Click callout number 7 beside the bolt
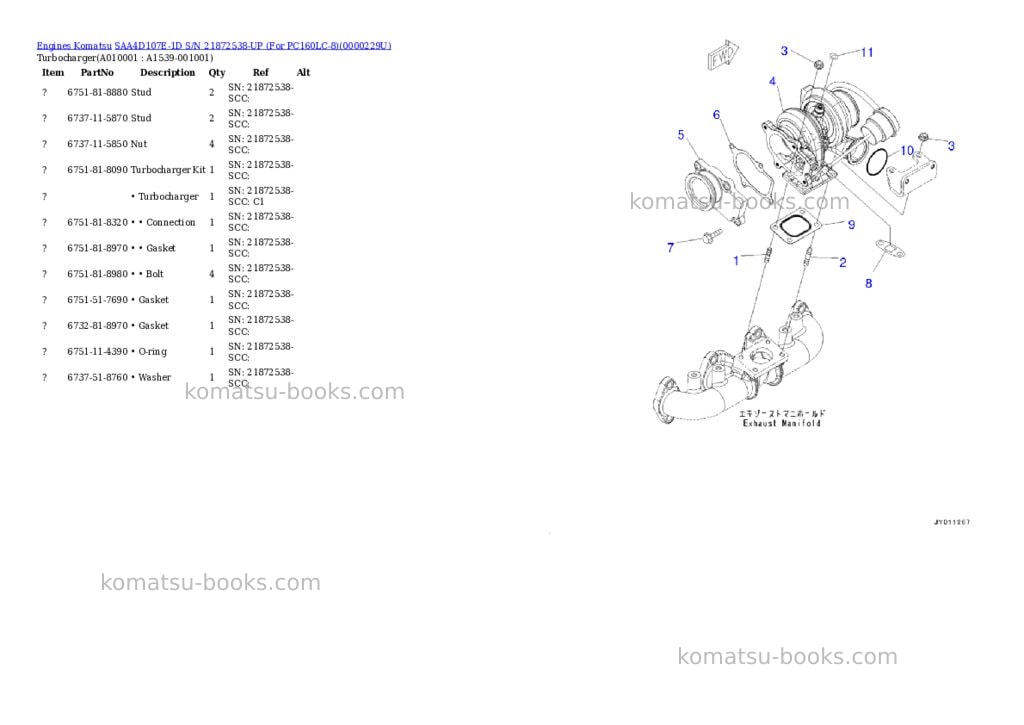Viewport: 1024px width, 725px height. pyautogui.click(x=671, y=248)
